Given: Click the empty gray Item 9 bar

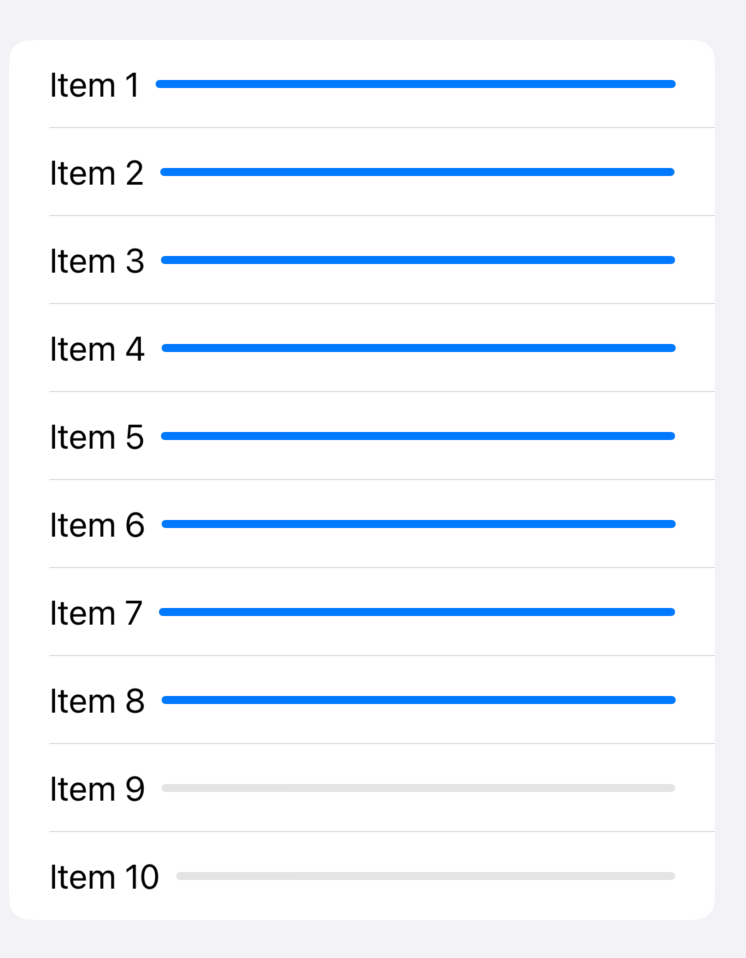Looking at the screenshot, I should click(418, 788).
